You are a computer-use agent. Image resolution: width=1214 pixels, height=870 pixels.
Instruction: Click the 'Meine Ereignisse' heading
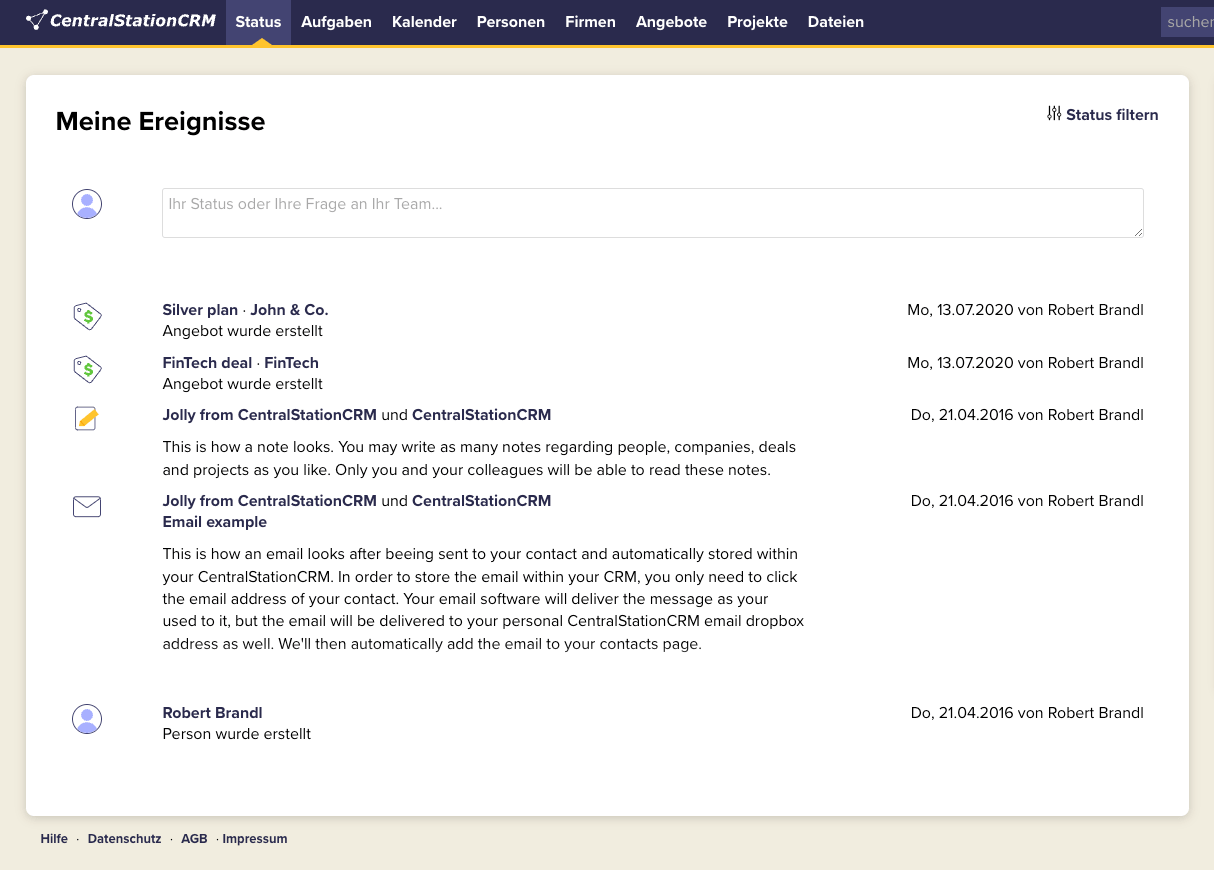161,122
